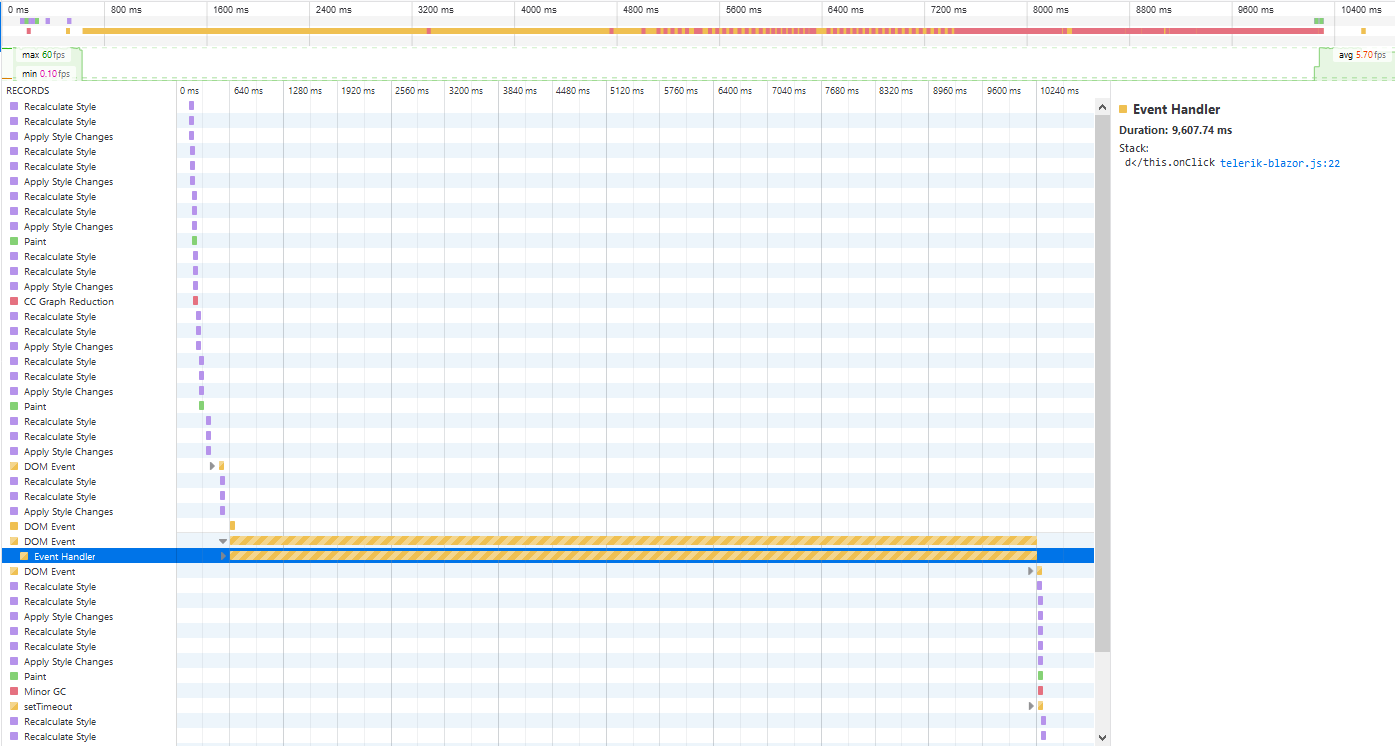Screen dimensions: 1395x746
Task: Click the 4000 ms tick in overview
Action: pos(538,10)
